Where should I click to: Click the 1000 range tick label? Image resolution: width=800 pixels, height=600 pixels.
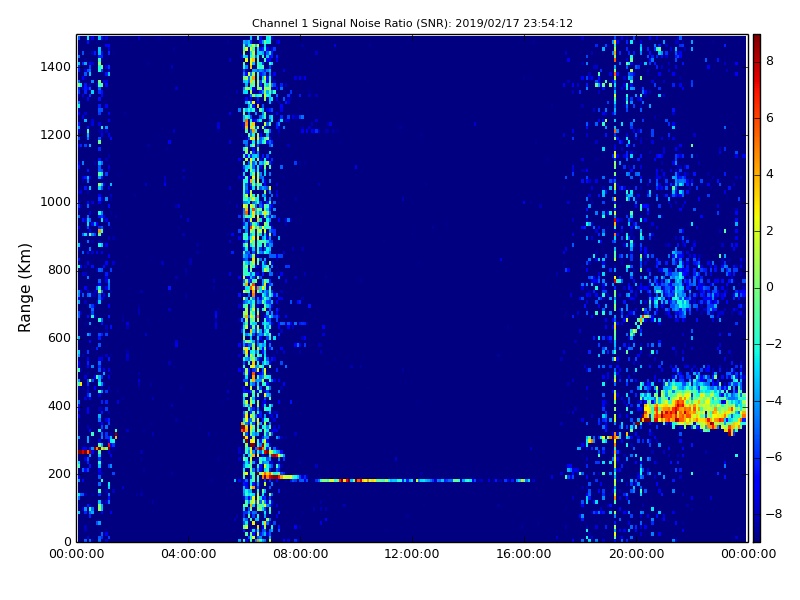point(55,202)
